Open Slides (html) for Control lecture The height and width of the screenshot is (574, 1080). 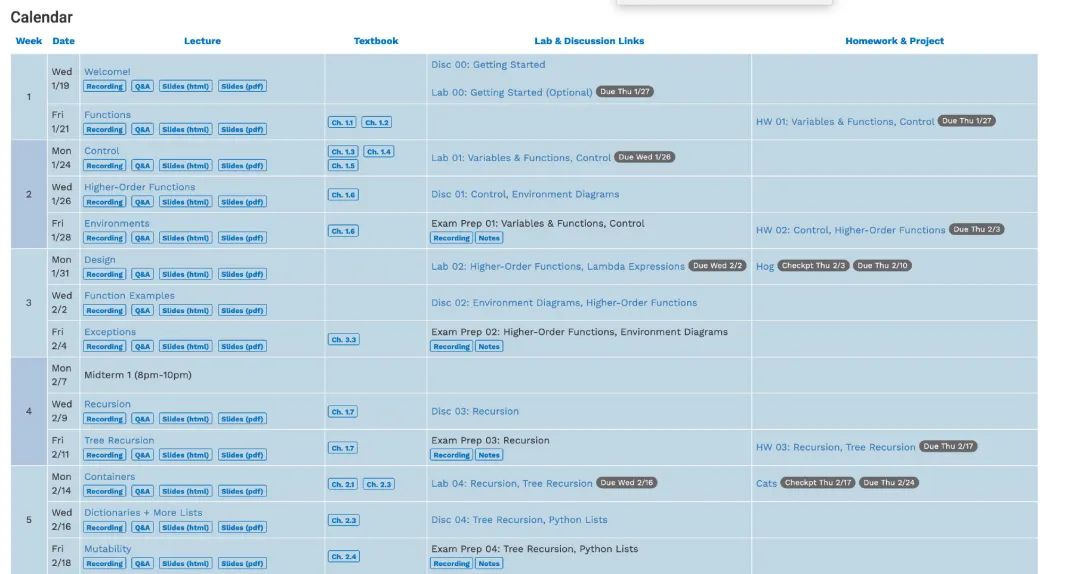click(185, 166)
